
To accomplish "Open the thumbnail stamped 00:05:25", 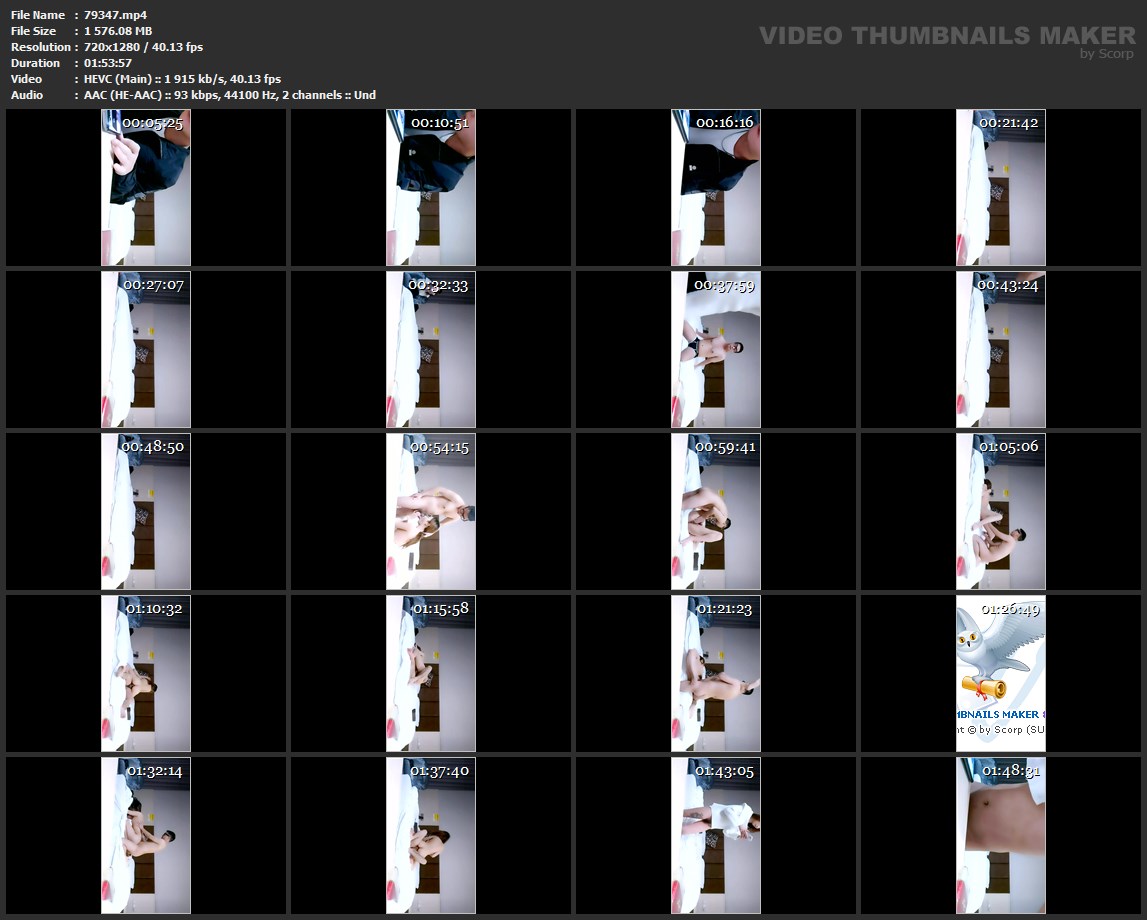I will point(146,188).
